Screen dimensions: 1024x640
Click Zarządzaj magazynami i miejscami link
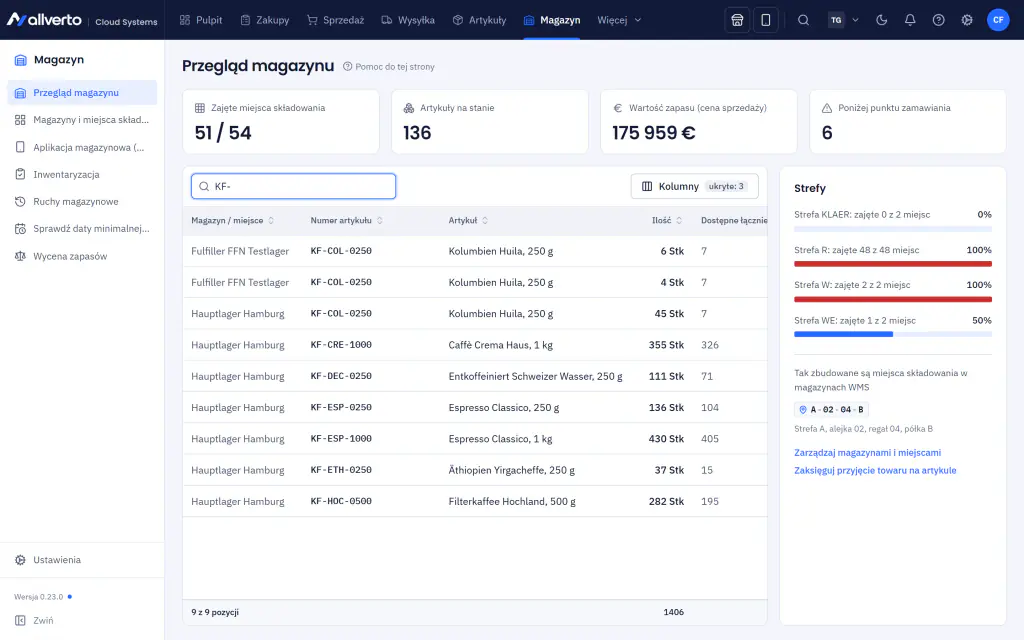(x=867, y=453)
